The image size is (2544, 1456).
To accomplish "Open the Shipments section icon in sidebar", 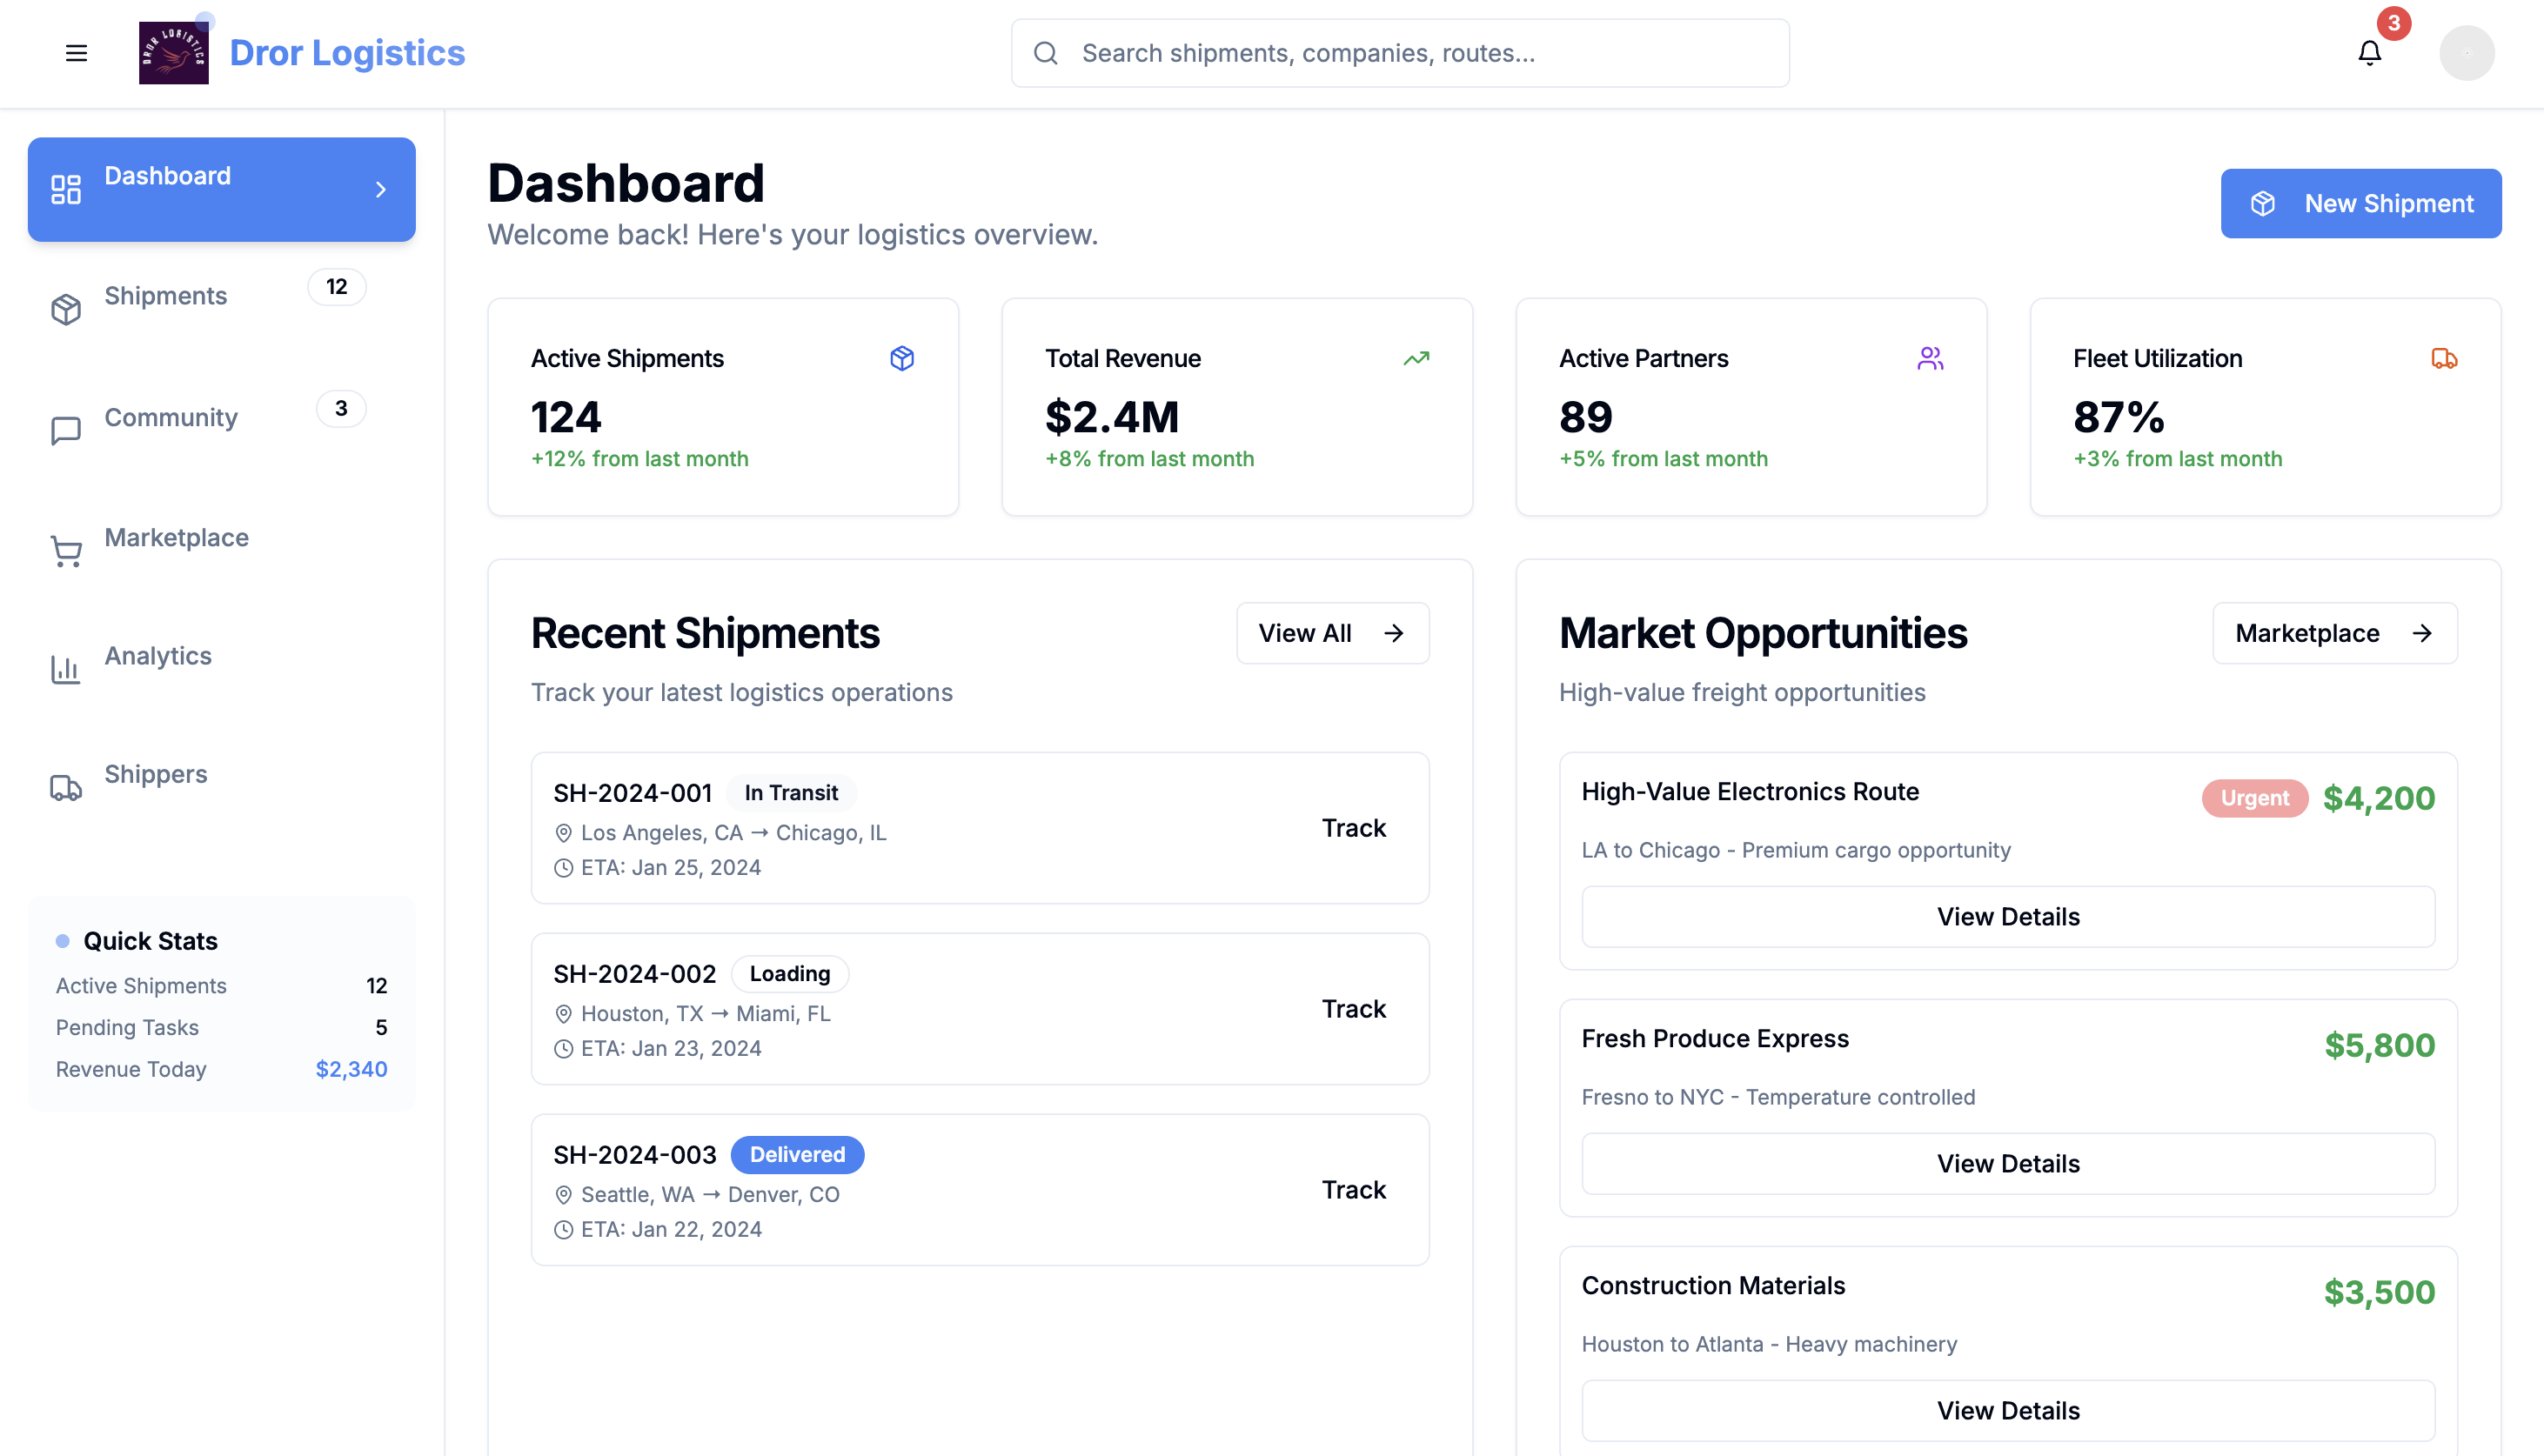I will (x=65, y=308).
